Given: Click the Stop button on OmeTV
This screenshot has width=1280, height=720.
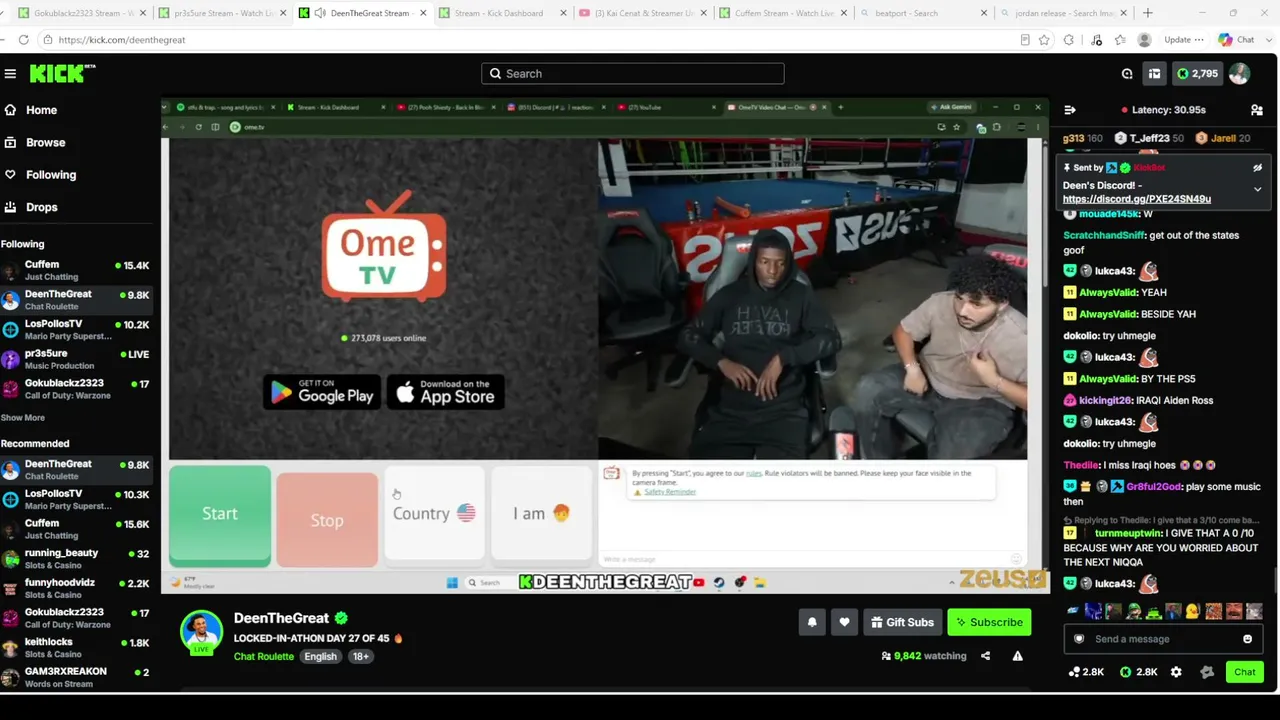Looking at the screenshot, I should [327, 519].
